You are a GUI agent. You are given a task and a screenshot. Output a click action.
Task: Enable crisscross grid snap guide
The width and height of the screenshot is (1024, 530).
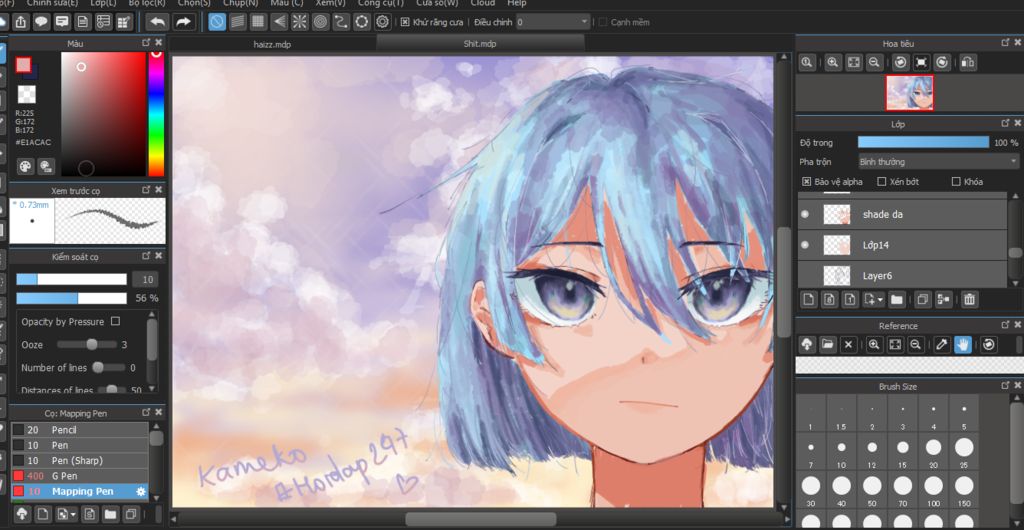click(259, 22)
